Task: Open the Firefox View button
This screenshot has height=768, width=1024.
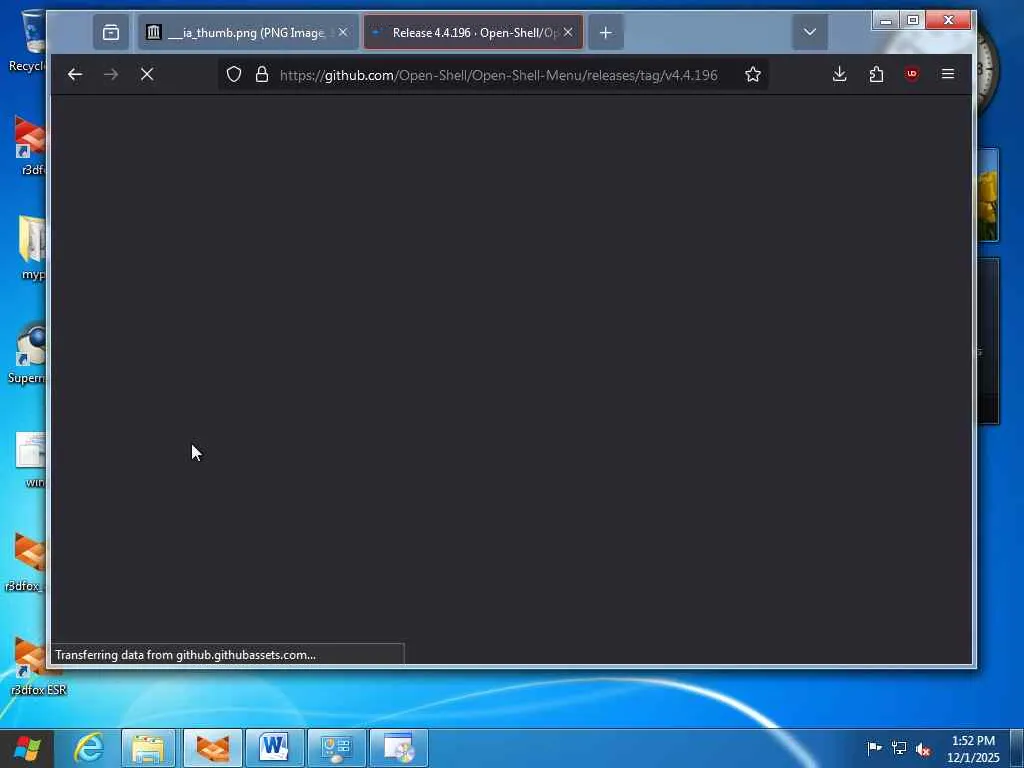Action: (x=111, y=33)
